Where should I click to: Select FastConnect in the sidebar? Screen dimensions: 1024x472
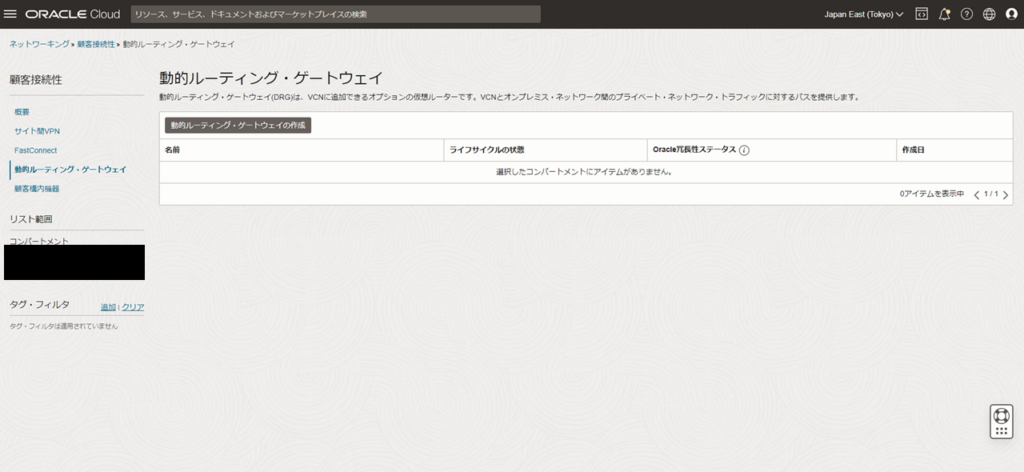35,150
